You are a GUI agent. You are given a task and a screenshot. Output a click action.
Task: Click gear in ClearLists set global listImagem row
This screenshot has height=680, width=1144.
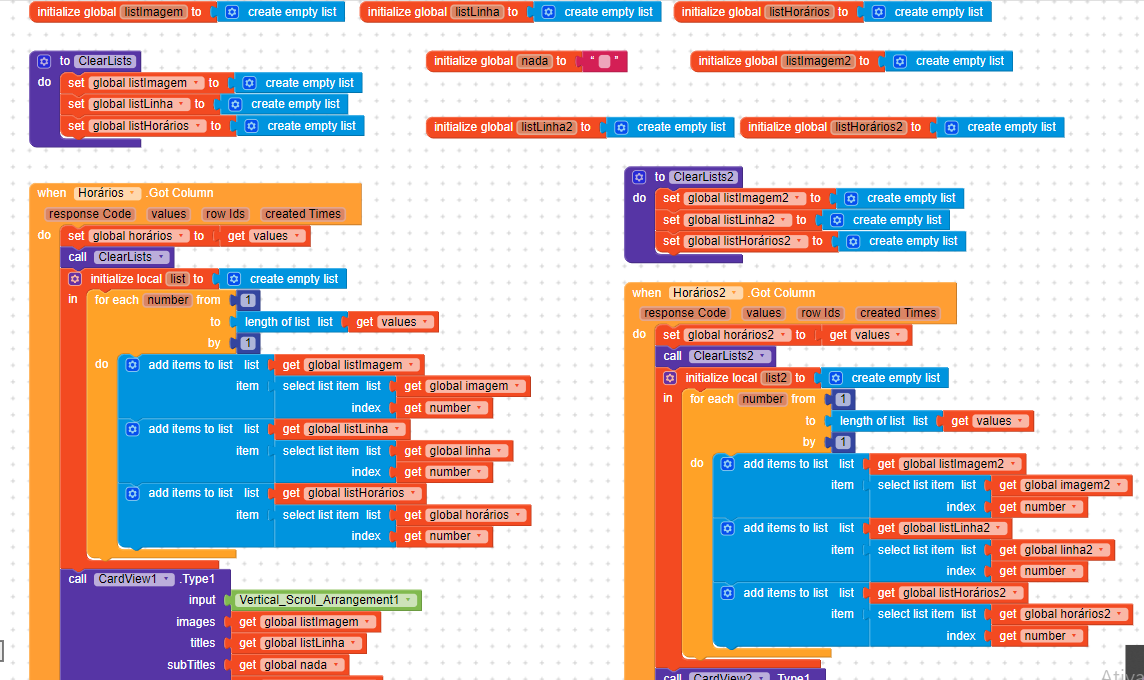(250, 83)
